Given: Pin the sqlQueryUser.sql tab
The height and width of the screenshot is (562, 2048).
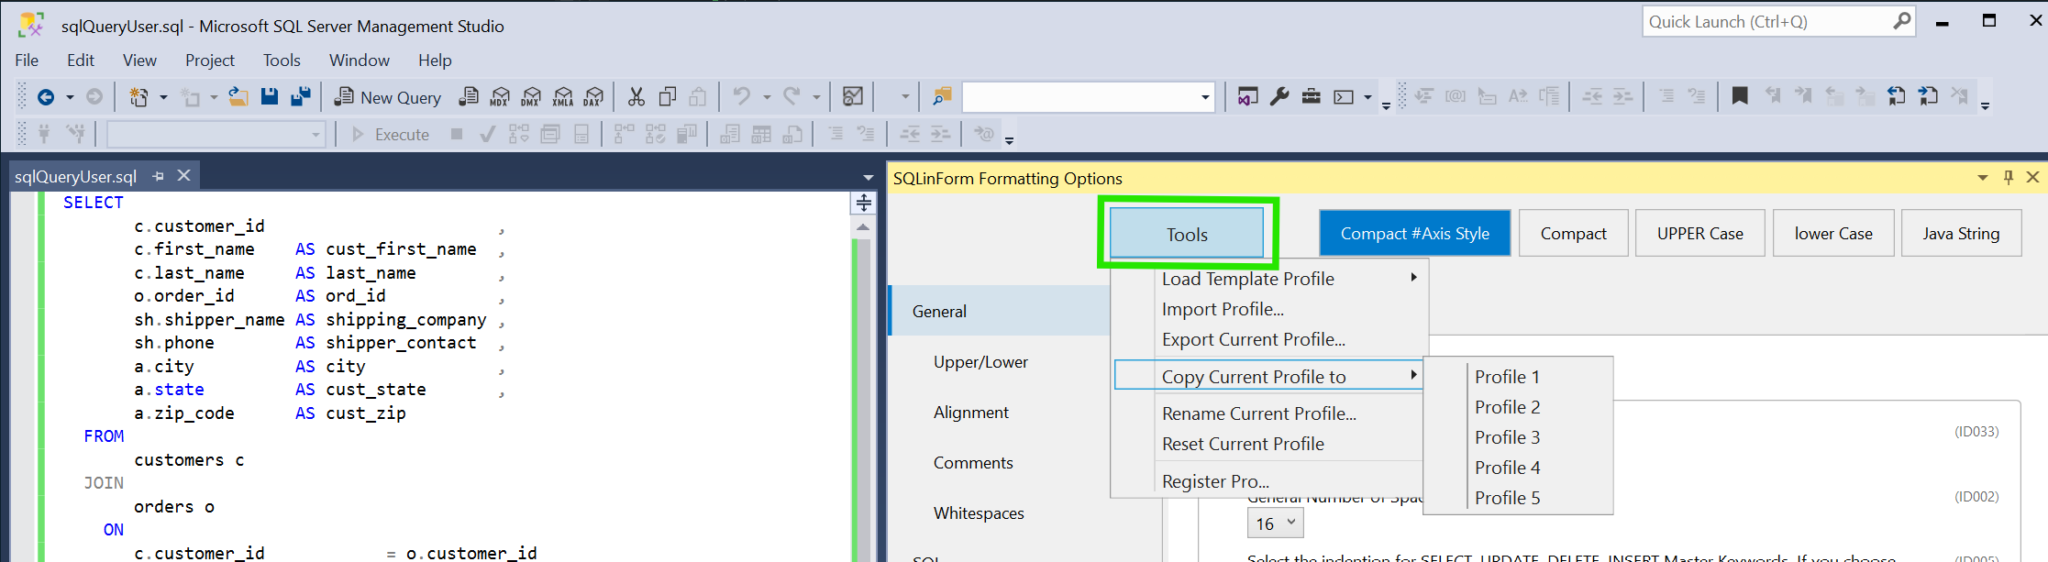Looking at the screenshot, I should pyautogui.click(x=158, y=176).
